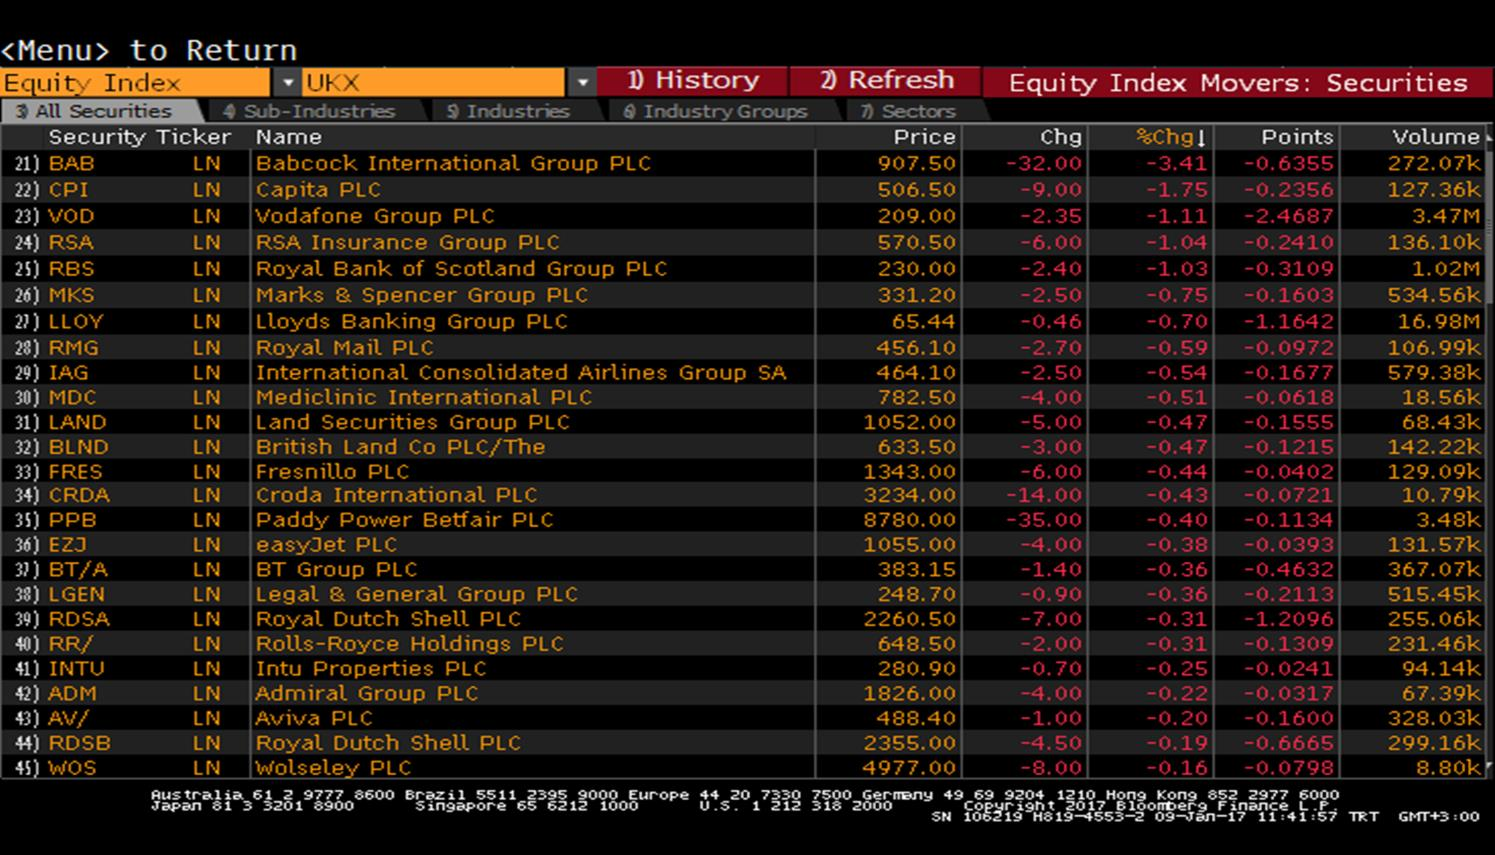Click the Name column header

click(288, 137)
